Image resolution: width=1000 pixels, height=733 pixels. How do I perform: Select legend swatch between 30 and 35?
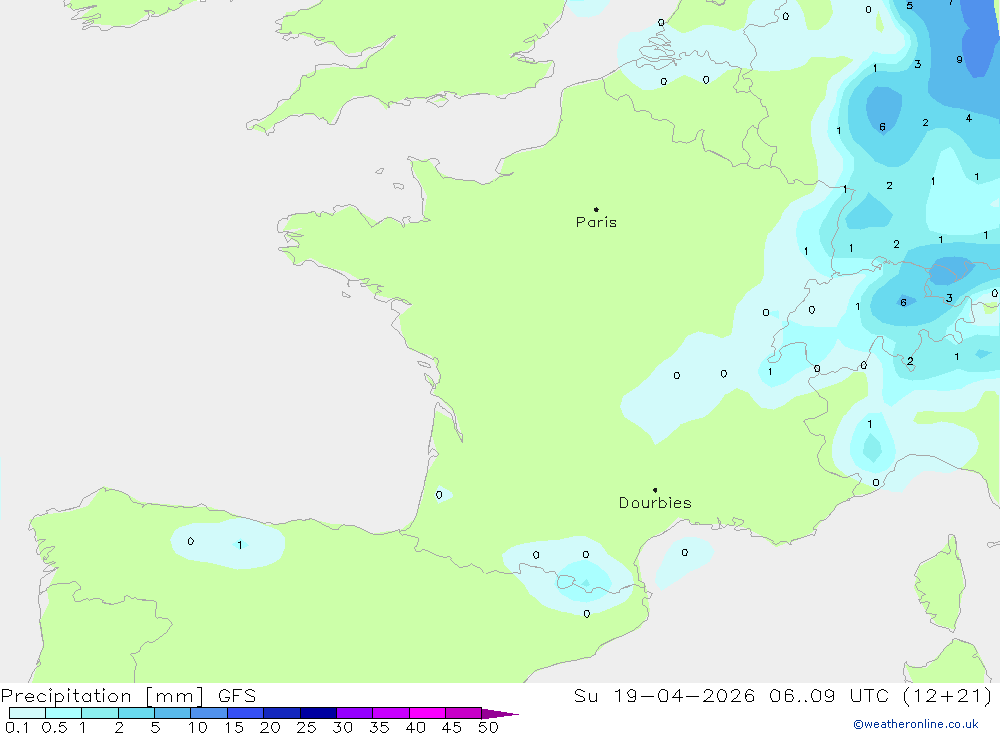click(354, 713)
